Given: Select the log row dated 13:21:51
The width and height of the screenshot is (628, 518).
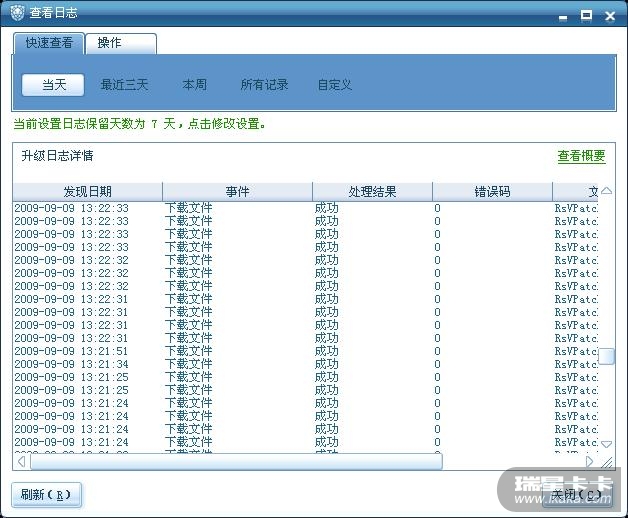Looking at the screenshot, I should coord(305,351).
